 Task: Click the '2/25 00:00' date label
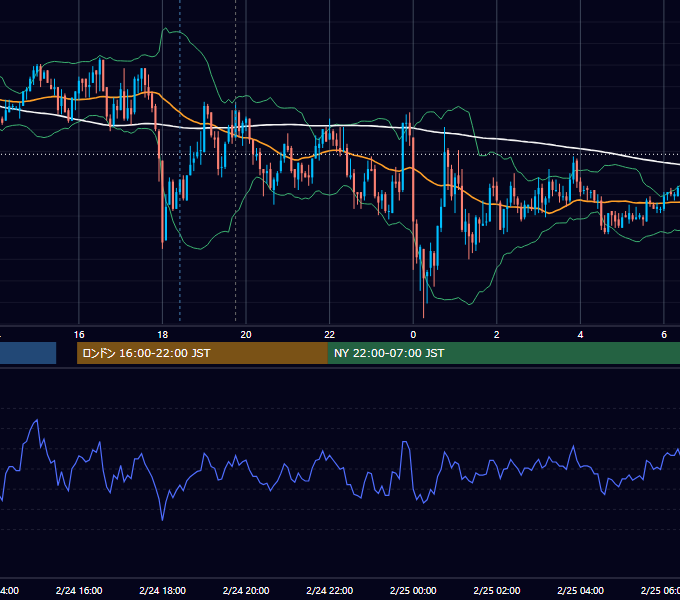click(x=413, y=590)
